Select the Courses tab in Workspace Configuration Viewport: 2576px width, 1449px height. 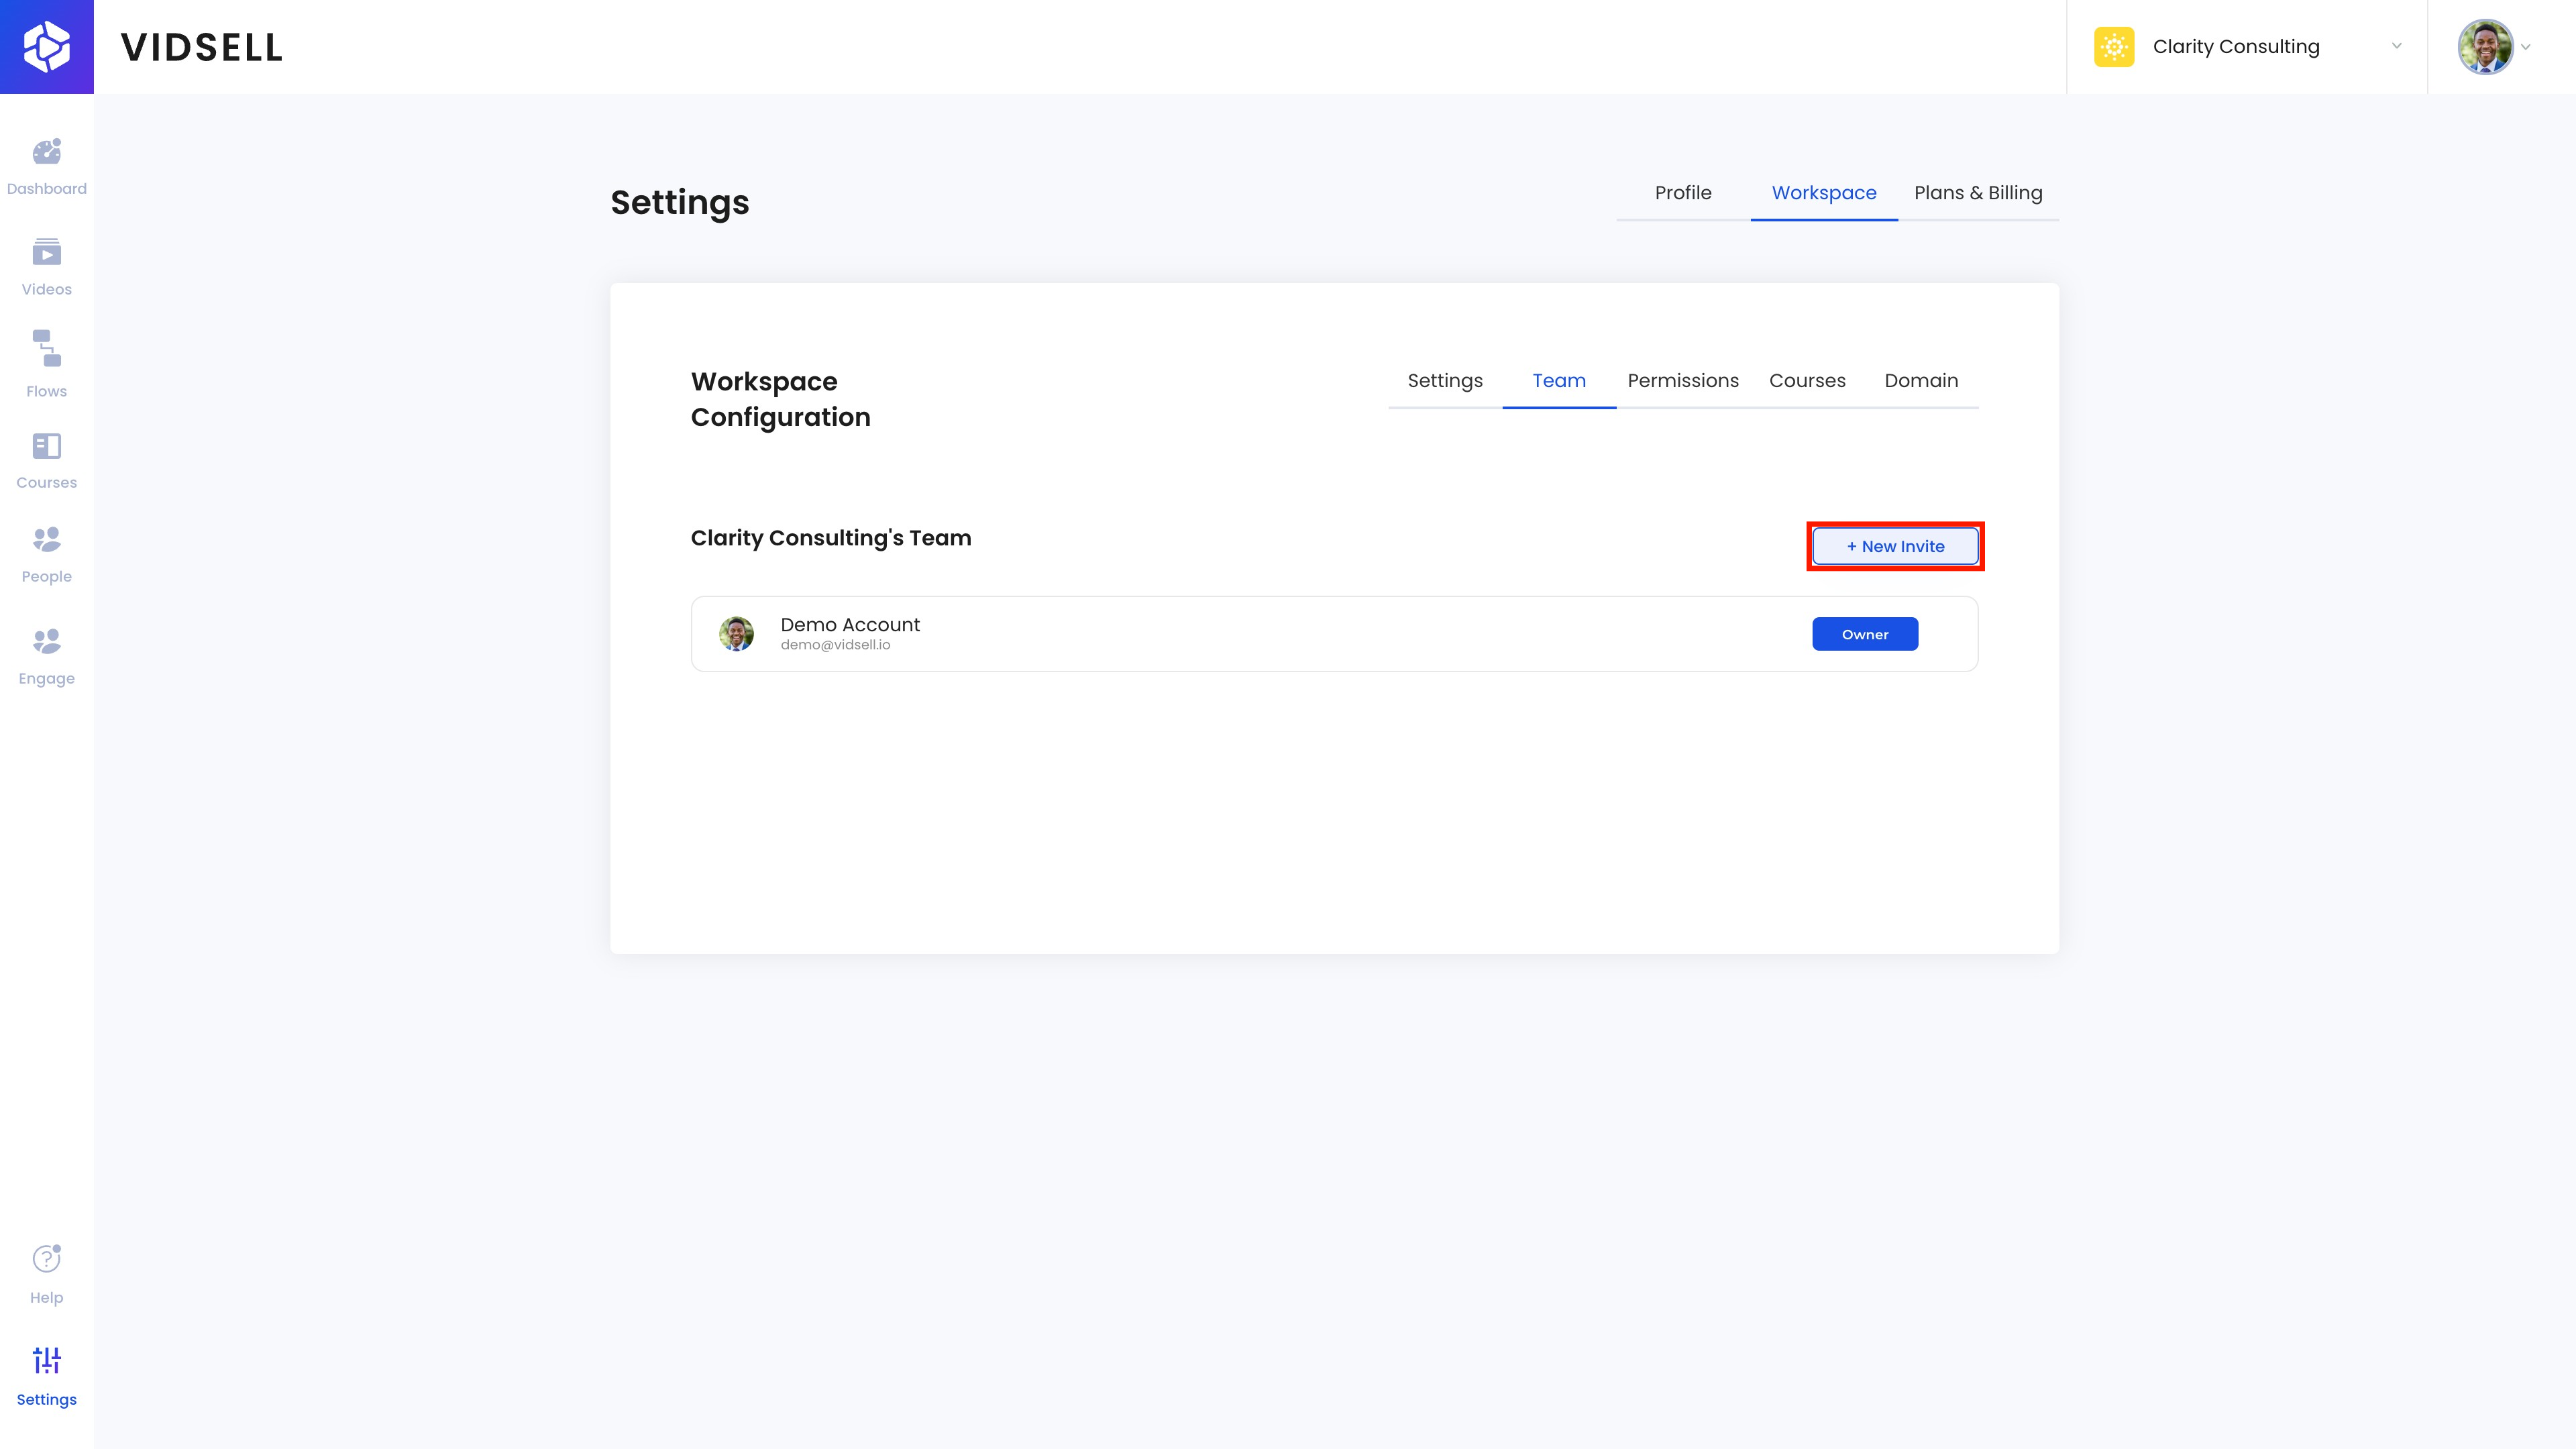[1806, 381]
